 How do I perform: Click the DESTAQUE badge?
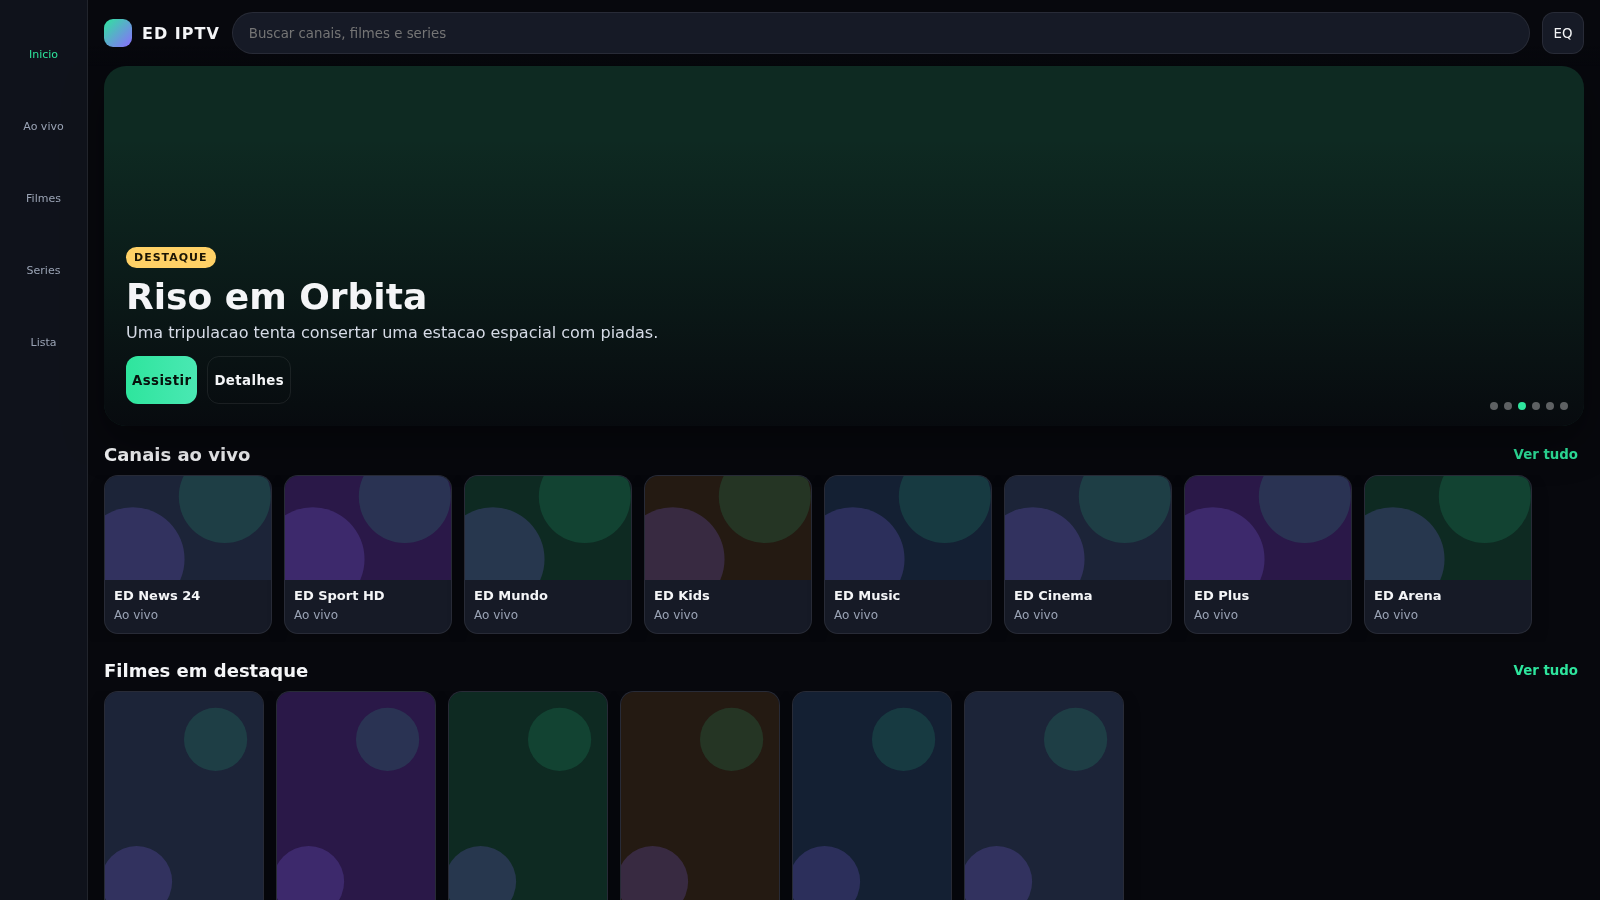pyautogui.click(x=171, y=257)
